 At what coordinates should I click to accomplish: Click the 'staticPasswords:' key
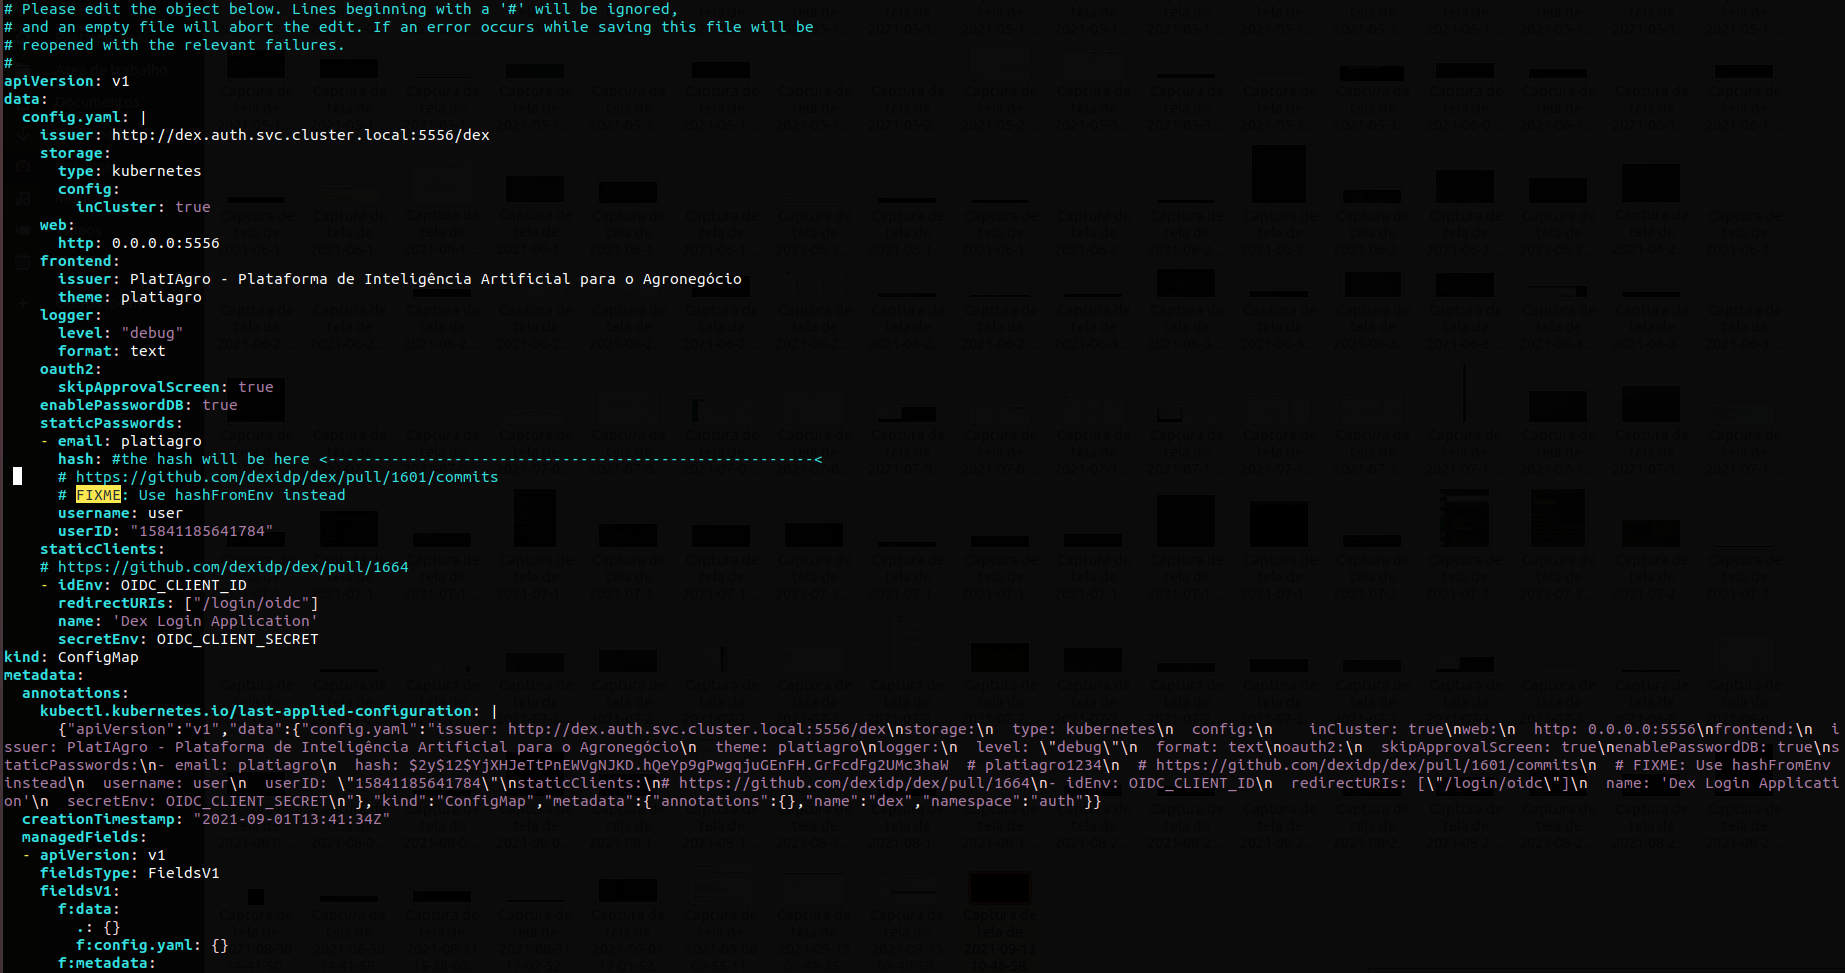112,423
